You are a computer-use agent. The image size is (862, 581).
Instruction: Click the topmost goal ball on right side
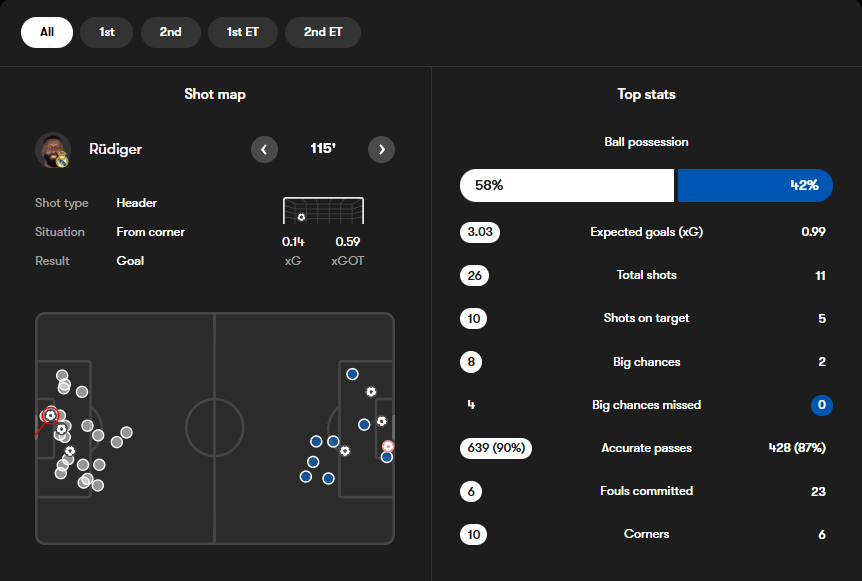(371, 392)
